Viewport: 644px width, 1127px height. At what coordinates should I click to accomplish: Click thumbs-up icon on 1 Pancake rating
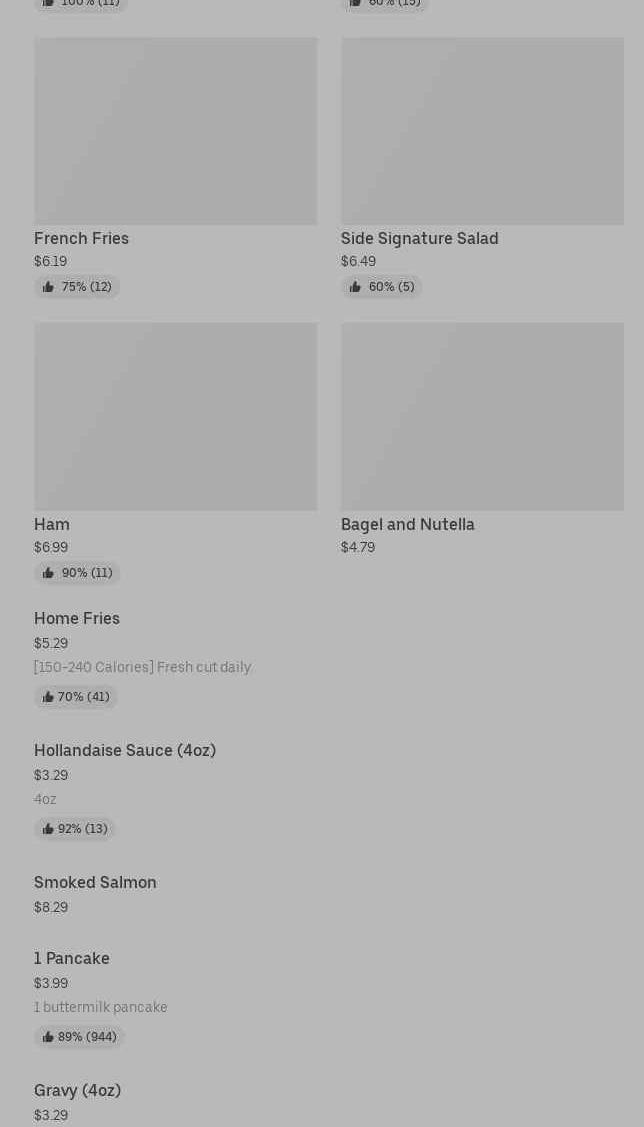pos(47,1037)
